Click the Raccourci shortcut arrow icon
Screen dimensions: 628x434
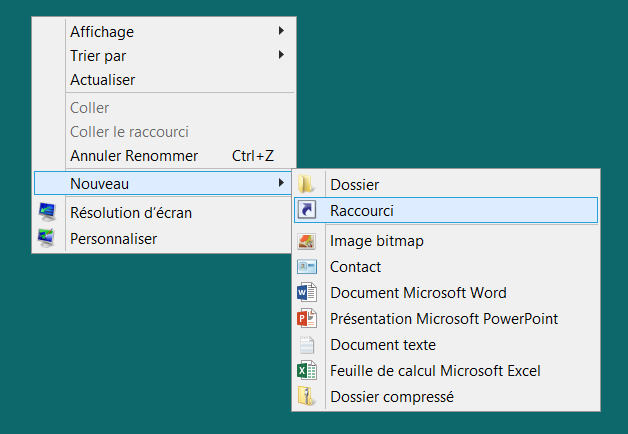pyautogui.click(x=307, y=210)
